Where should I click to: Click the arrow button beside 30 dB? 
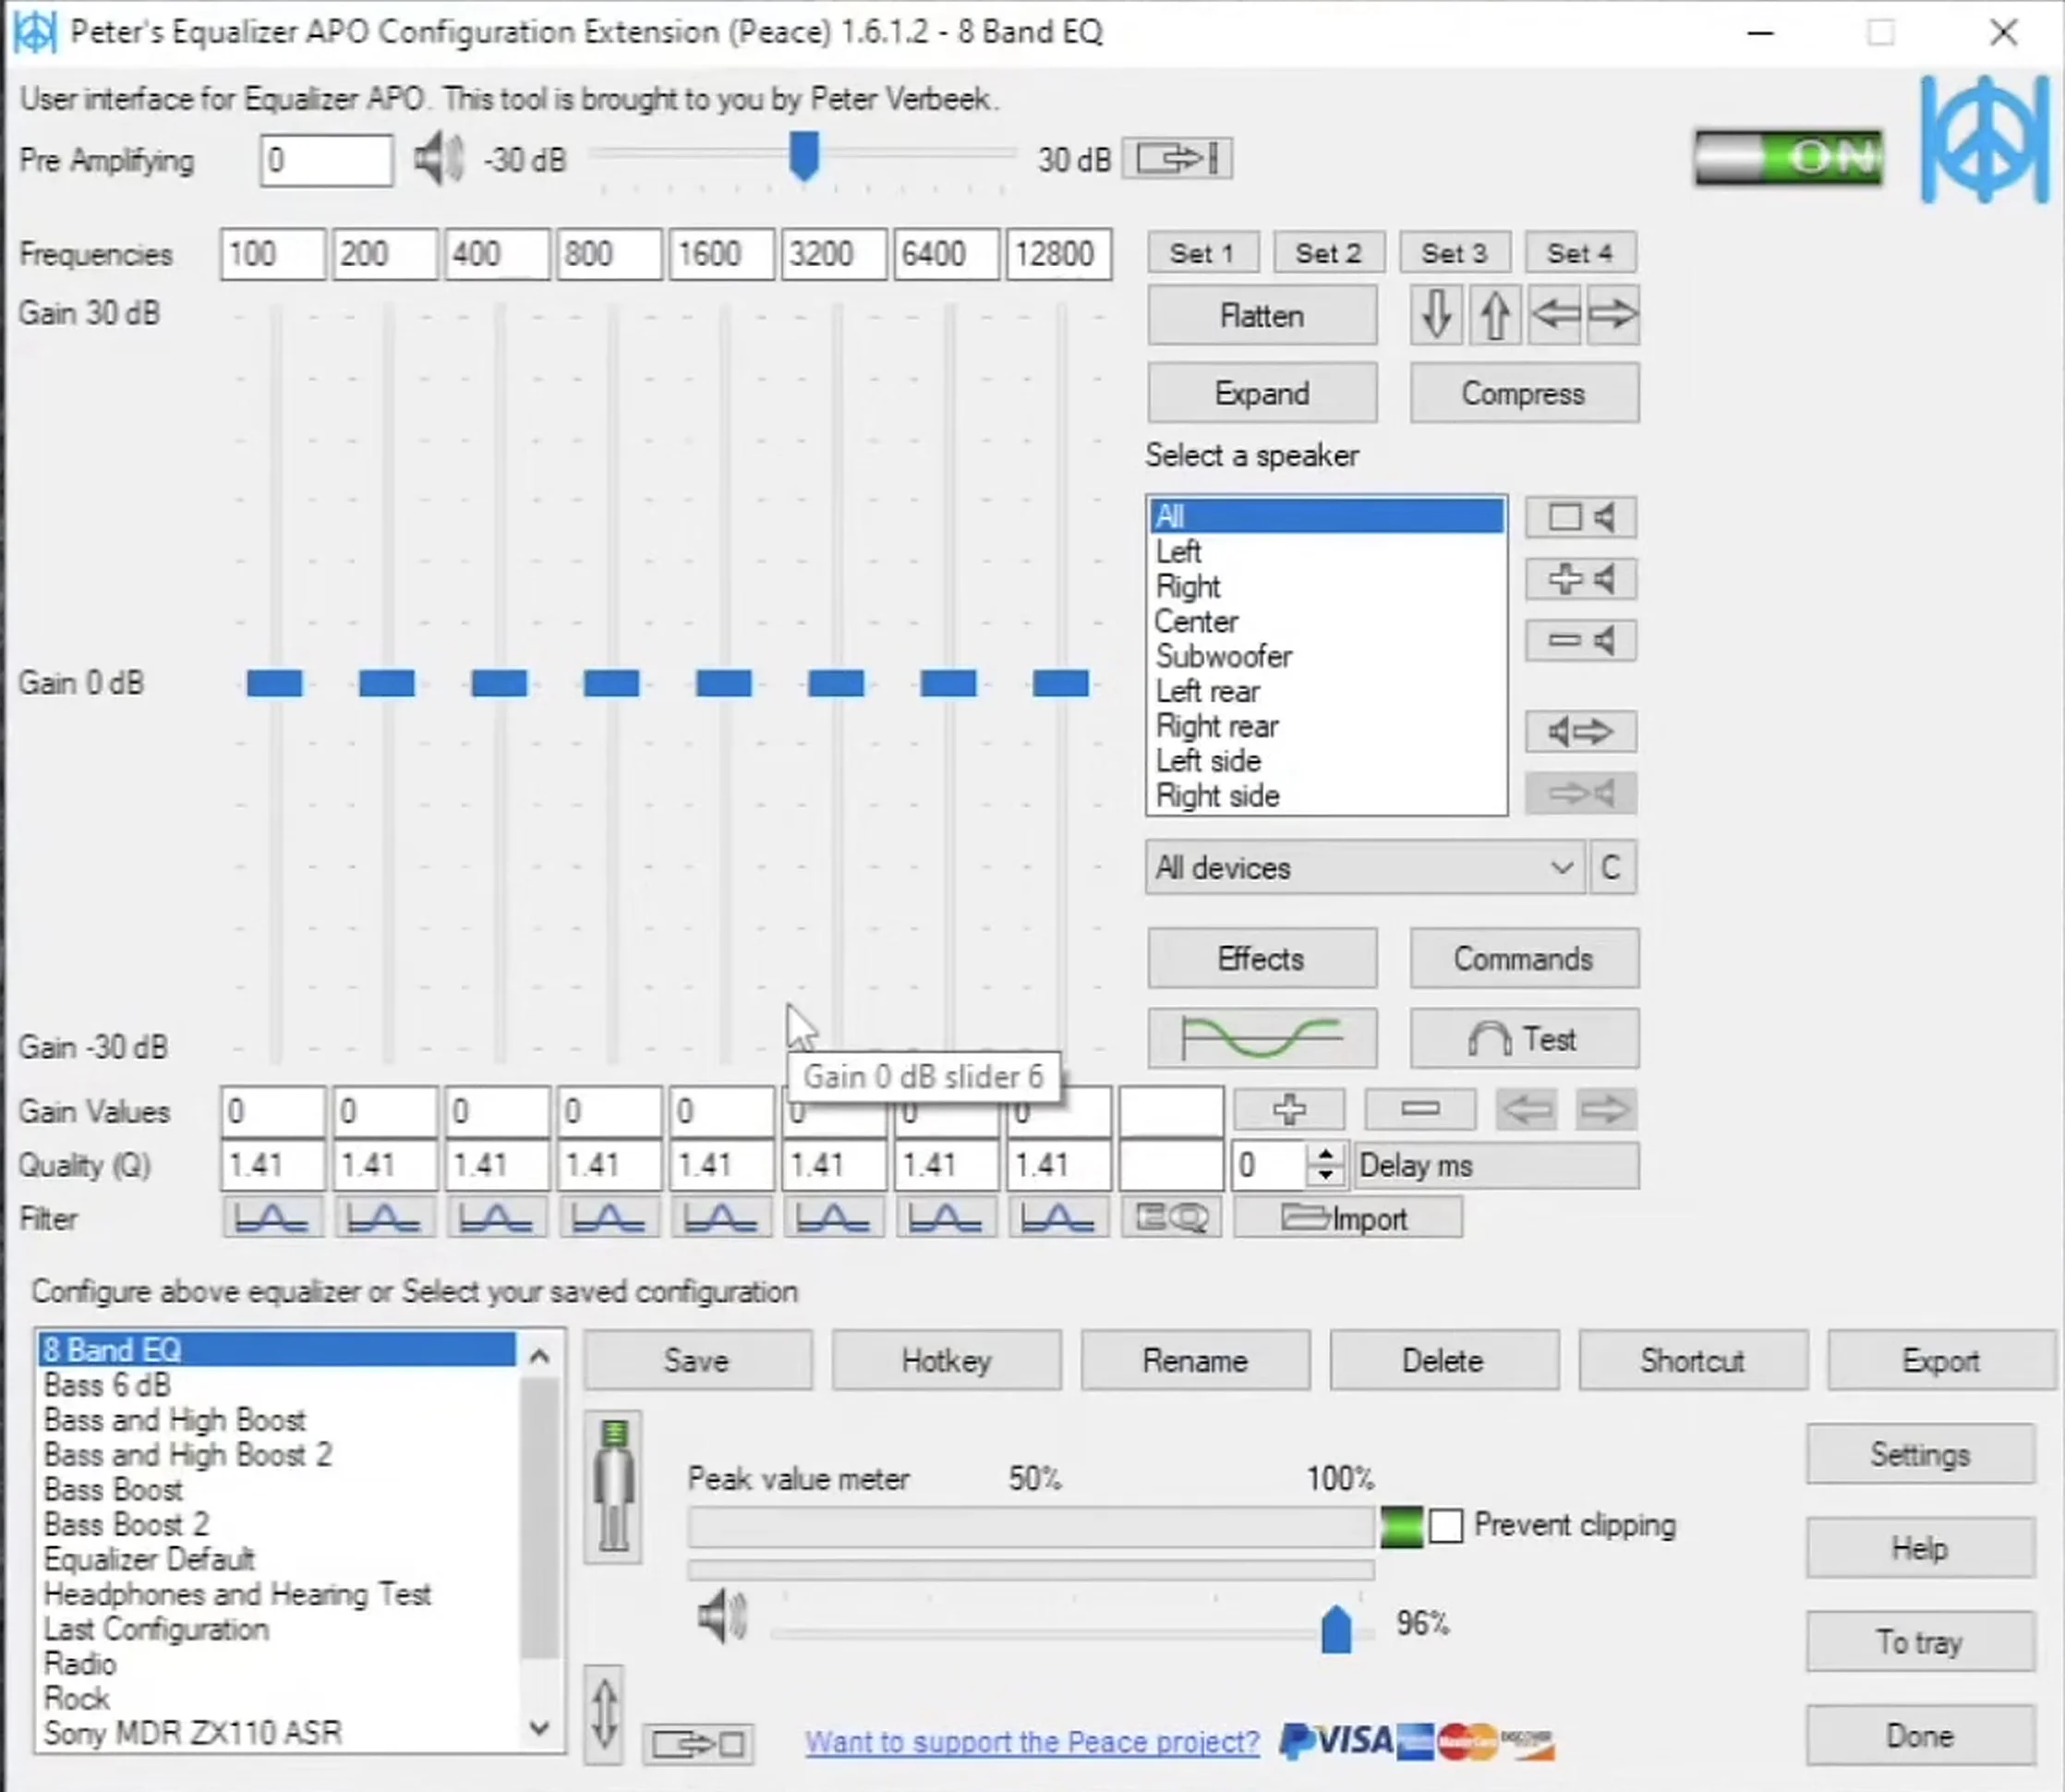[x=1177, y=158]
